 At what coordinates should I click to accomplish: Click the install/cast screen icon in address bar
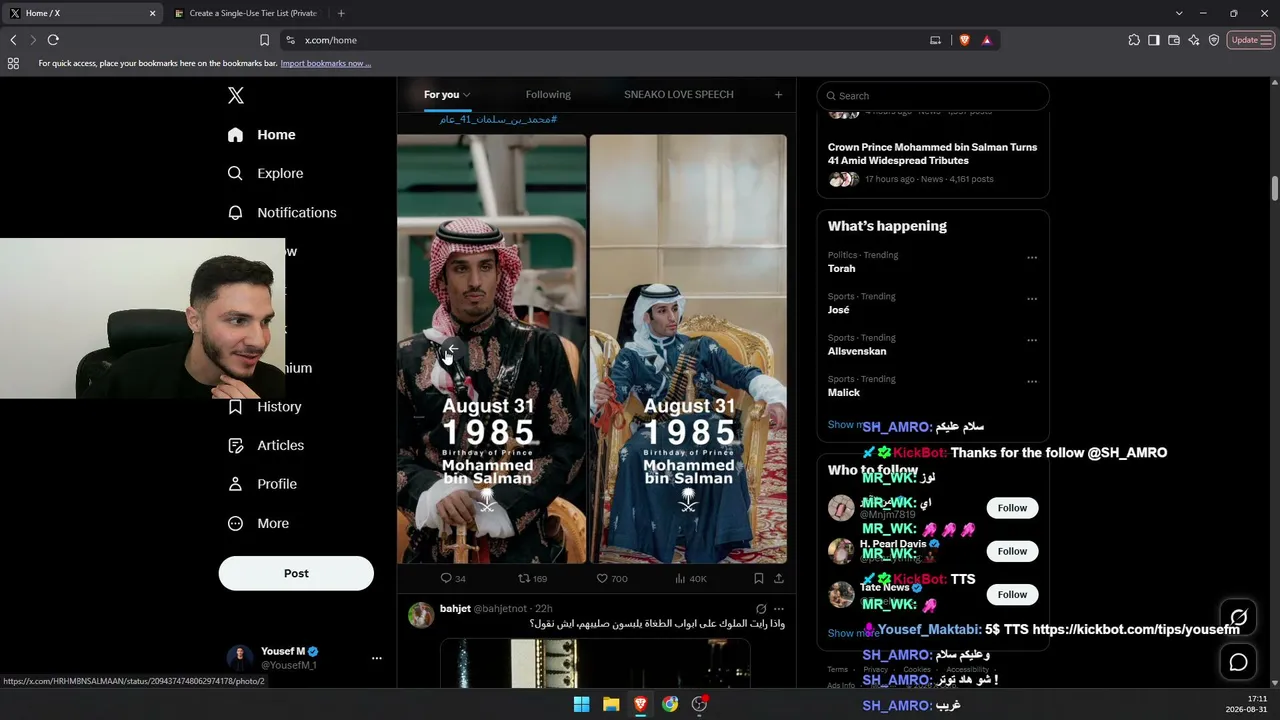click(x=935, y=40)
